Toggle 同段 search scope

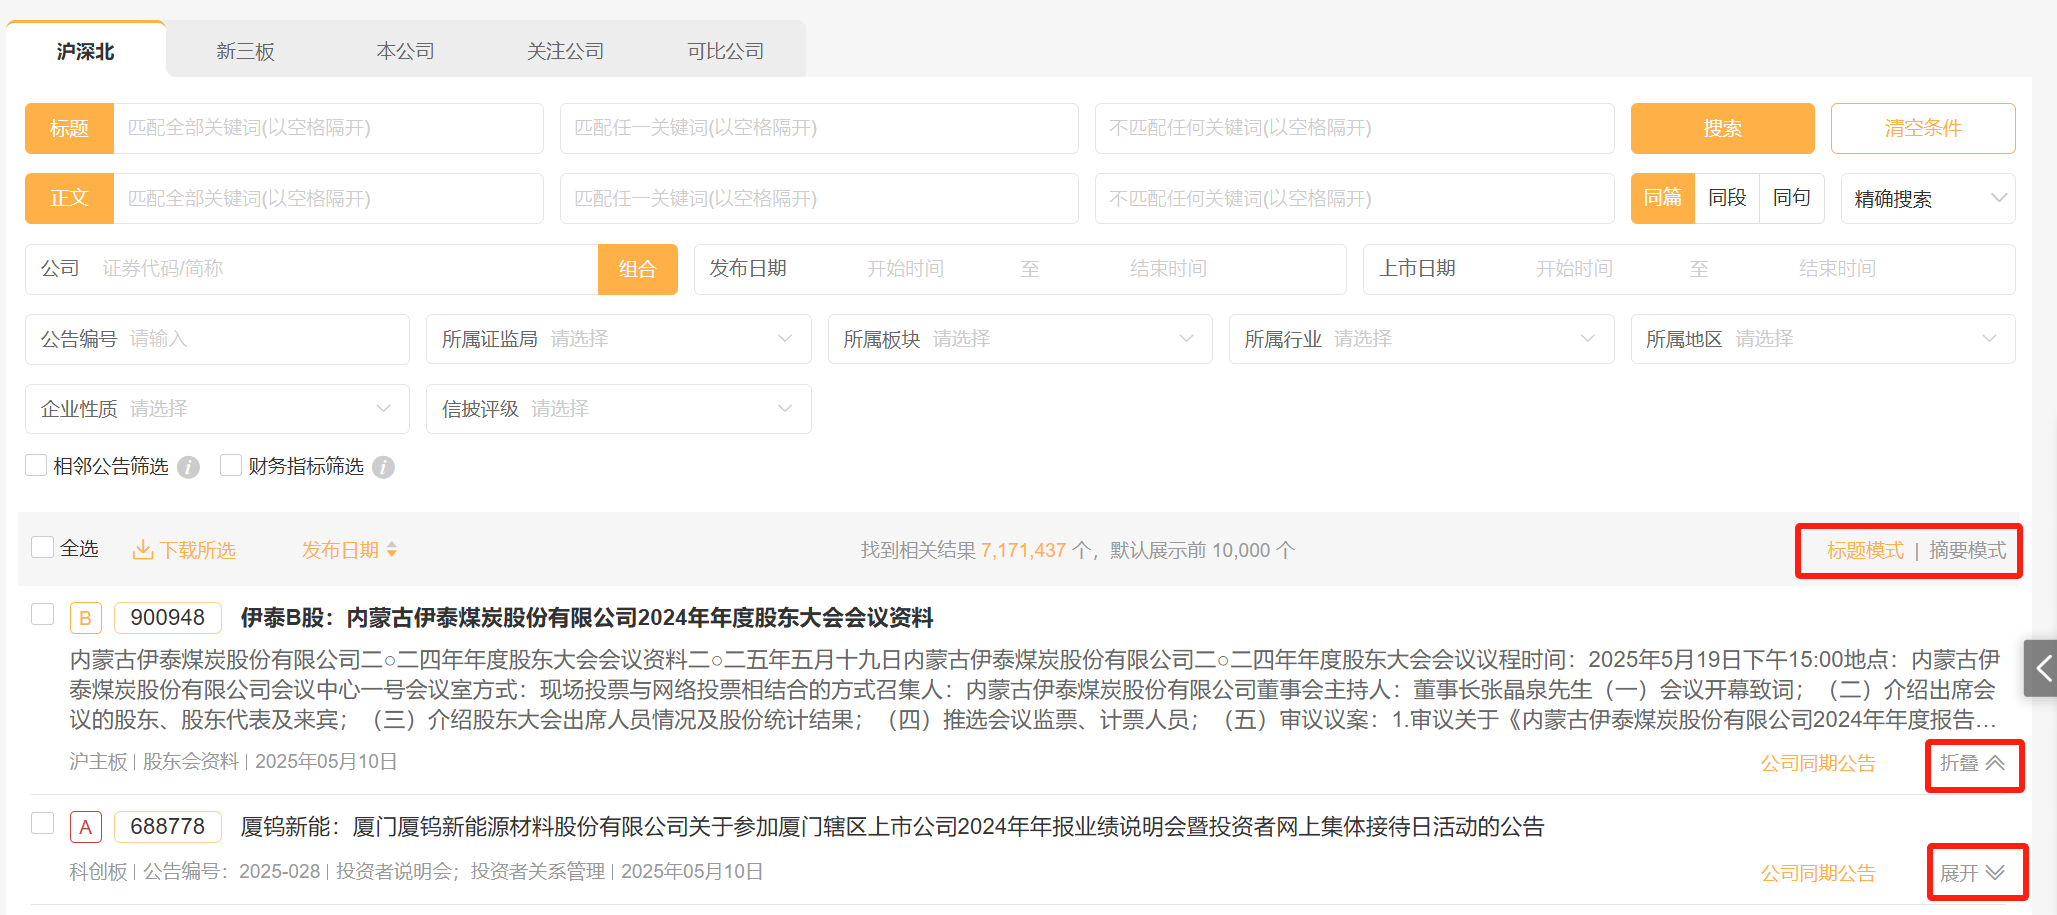tap(1727, 198)
